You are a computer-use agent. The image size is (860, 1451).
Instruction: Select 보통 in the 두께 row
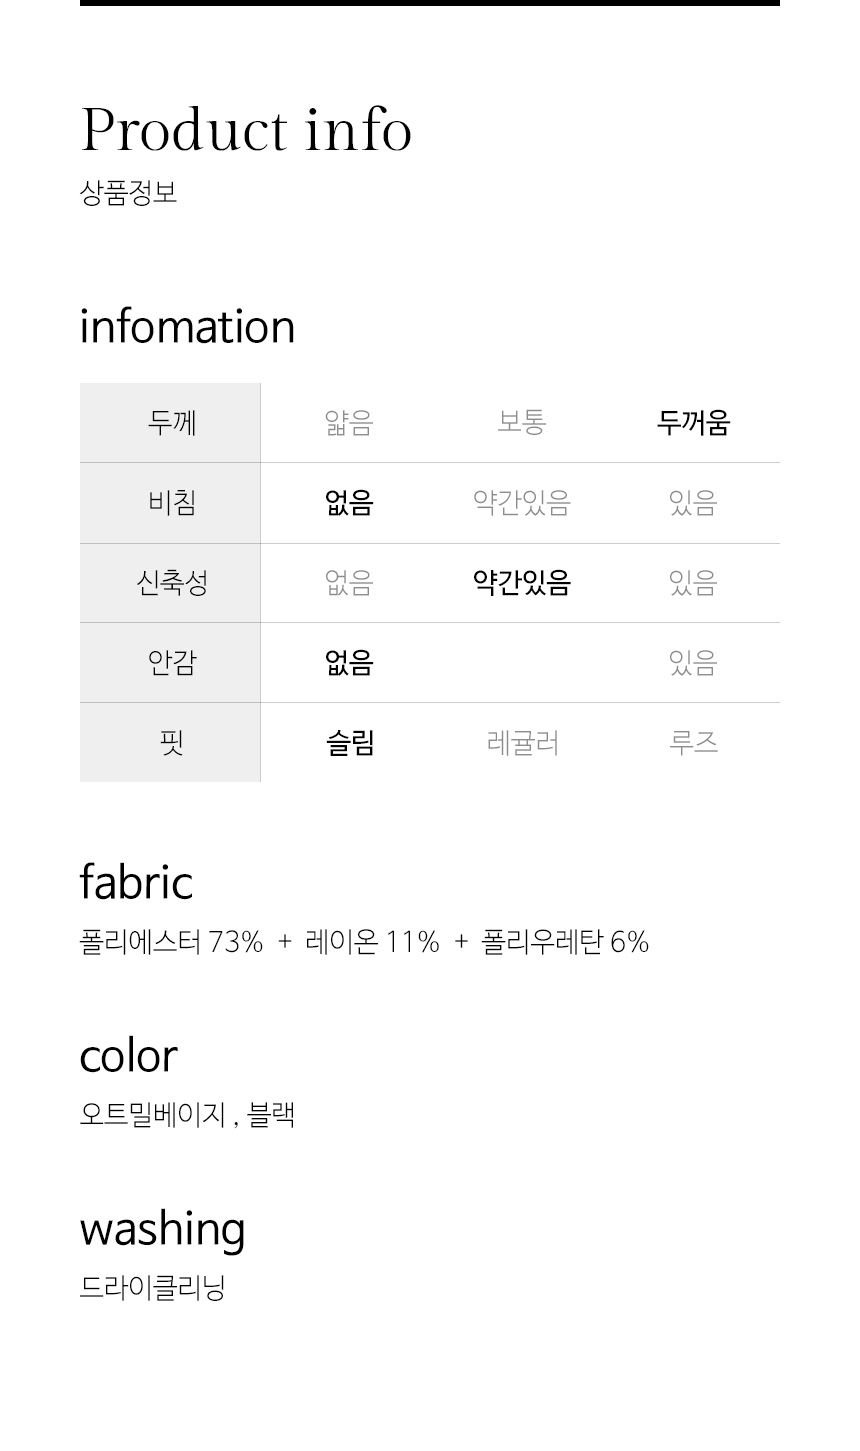point(521,423)
